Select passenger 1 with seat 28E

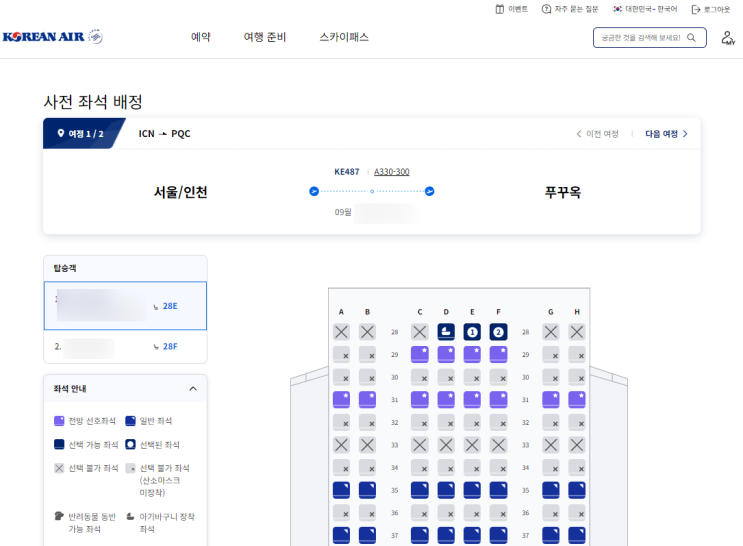(125, 306)
